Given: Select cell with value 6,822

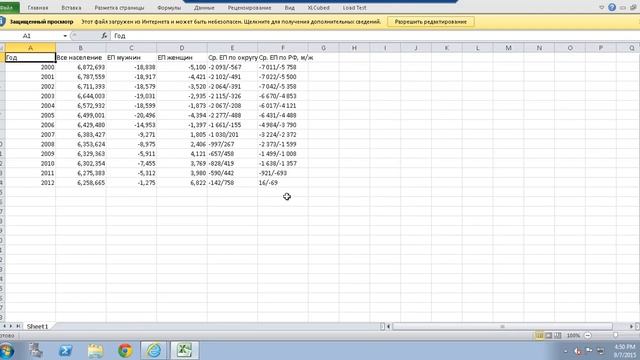Looking at the screenshot, I should (182, 183).
